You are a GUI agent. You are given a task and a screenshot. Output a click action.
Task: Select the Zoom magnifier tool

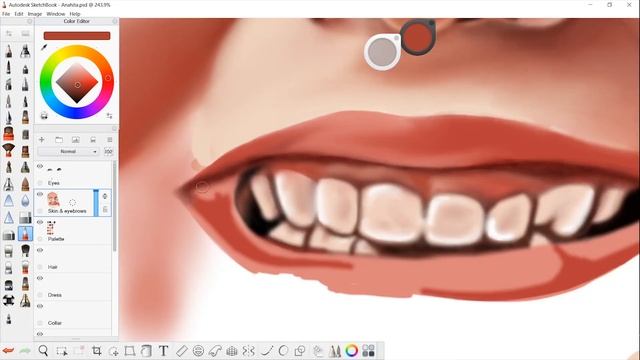43,351
